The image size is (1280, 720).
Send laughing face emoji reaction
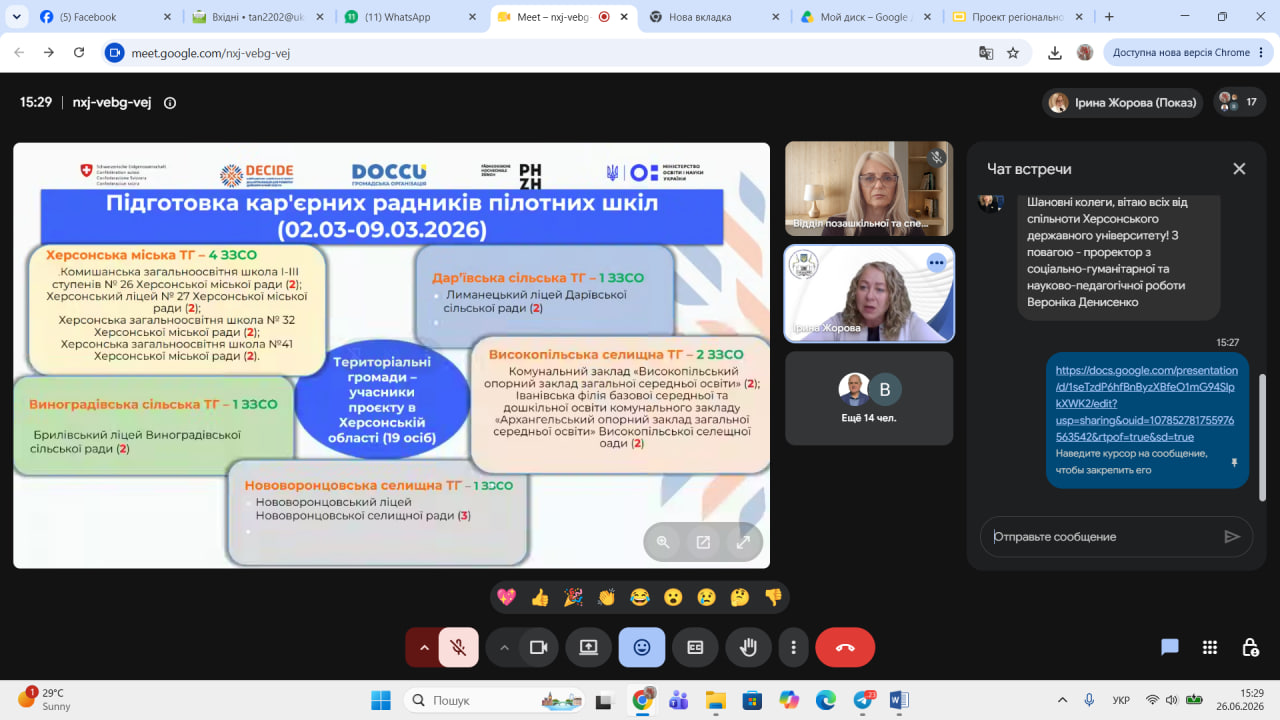point(640,597)
